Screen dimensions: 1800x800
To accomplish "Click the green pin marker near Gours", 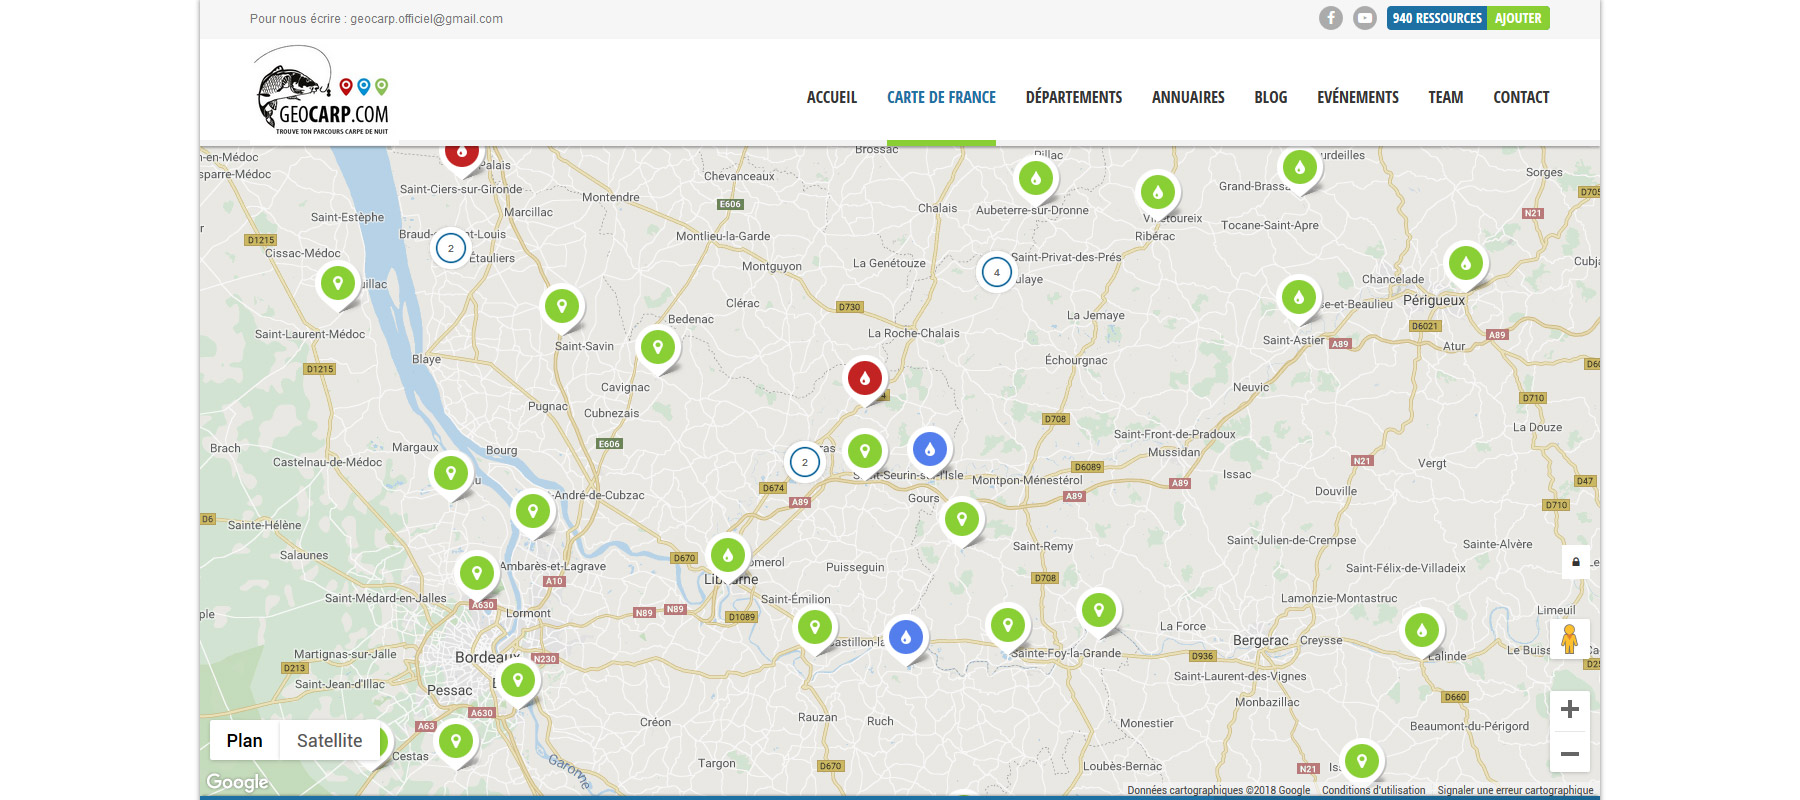I will point(962,519).
